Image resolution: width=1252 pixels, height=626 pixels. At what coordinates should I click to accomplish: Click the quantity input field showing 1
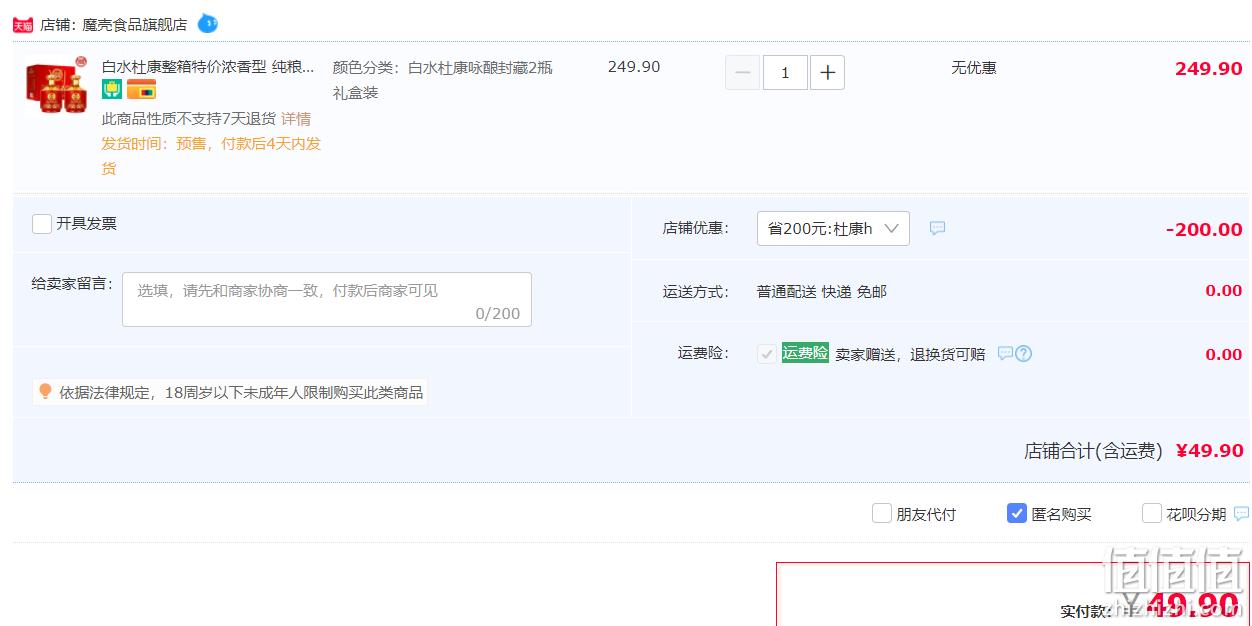[785, 72]
